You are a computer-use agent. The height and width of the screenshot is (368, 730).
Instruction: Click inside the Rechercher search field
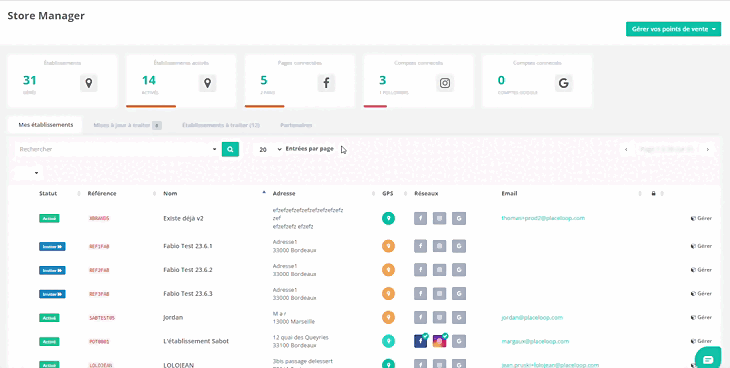pyautogui.click(x=112, y=150)
